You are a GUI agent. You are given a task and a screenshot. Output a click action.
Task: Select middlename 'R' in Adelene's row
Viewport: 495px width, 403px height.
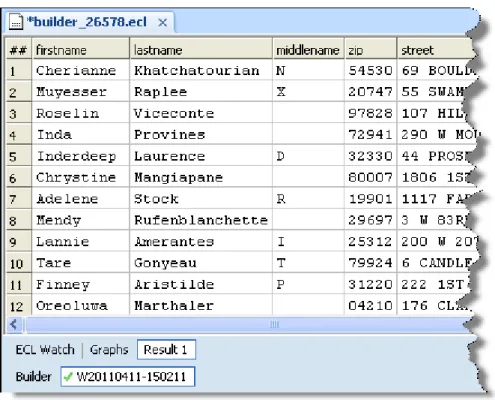coord(308,199)
